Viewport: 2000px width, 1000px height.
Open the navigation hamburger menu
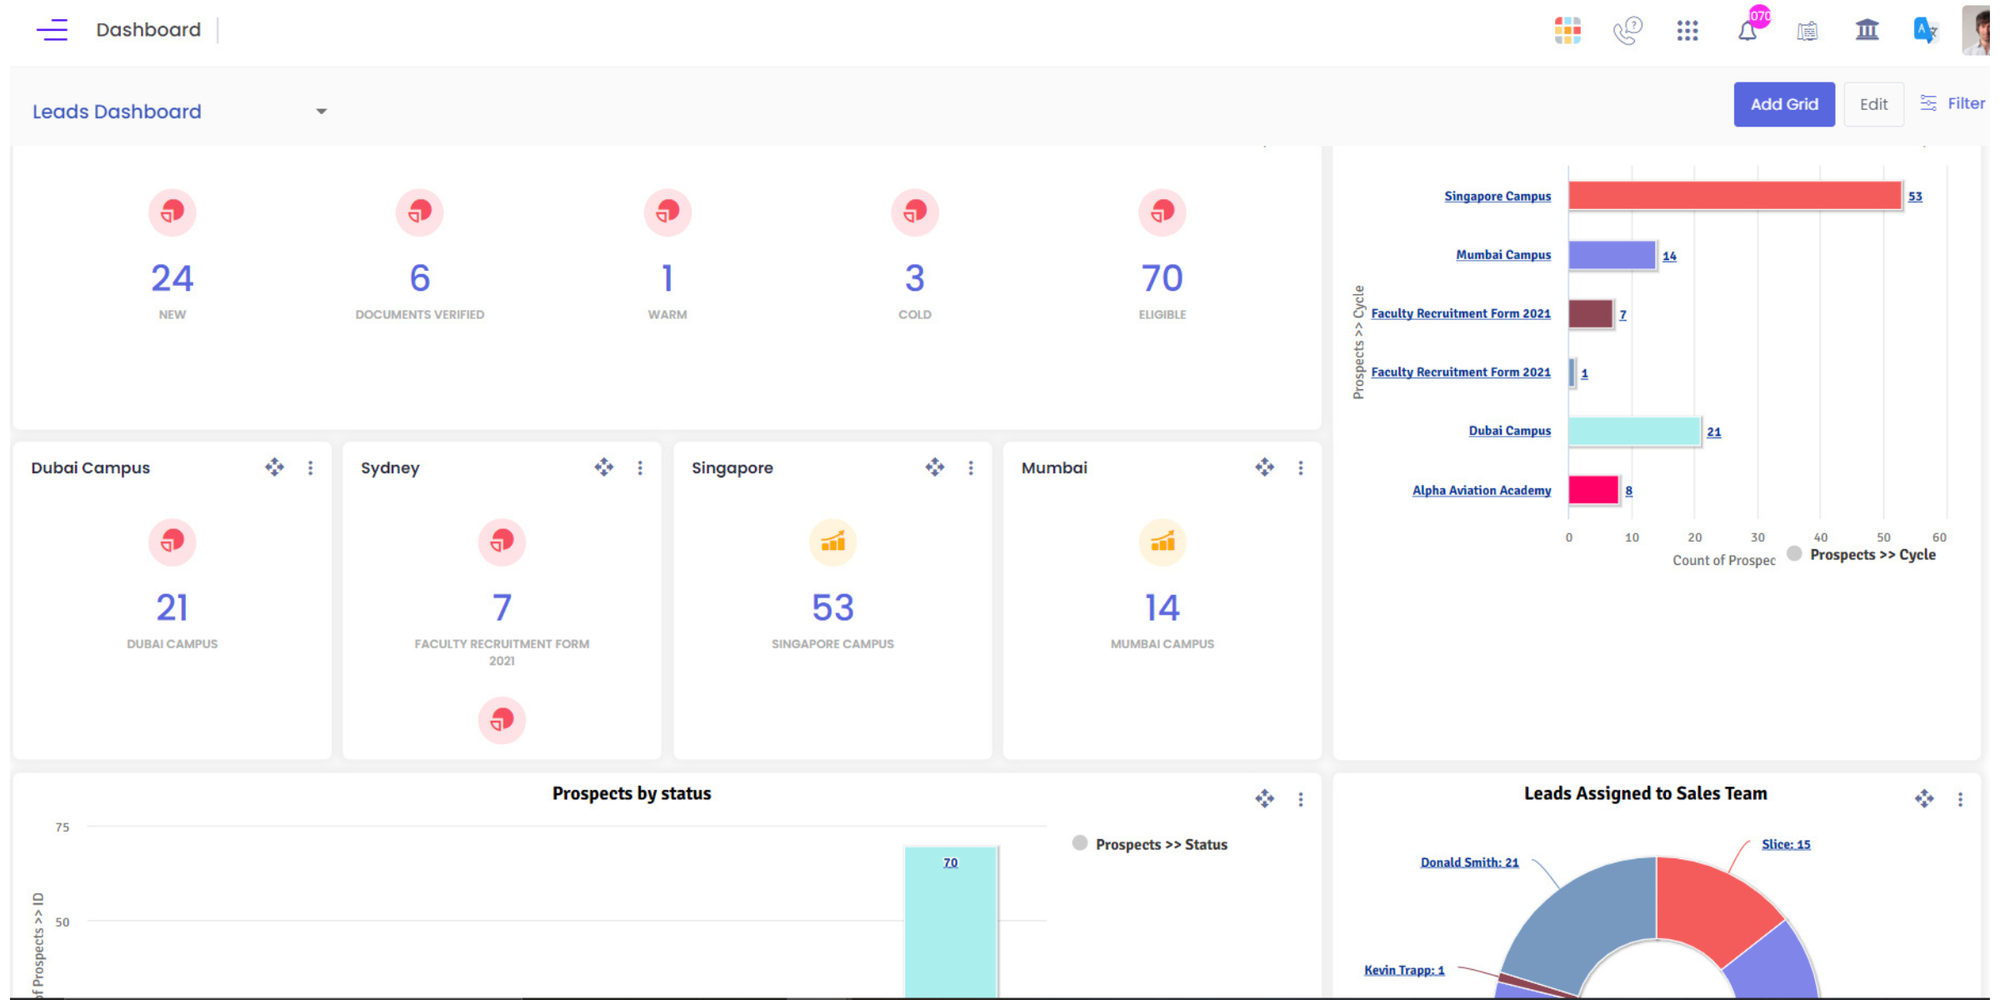pyautogui.click(x=52, y=30)
